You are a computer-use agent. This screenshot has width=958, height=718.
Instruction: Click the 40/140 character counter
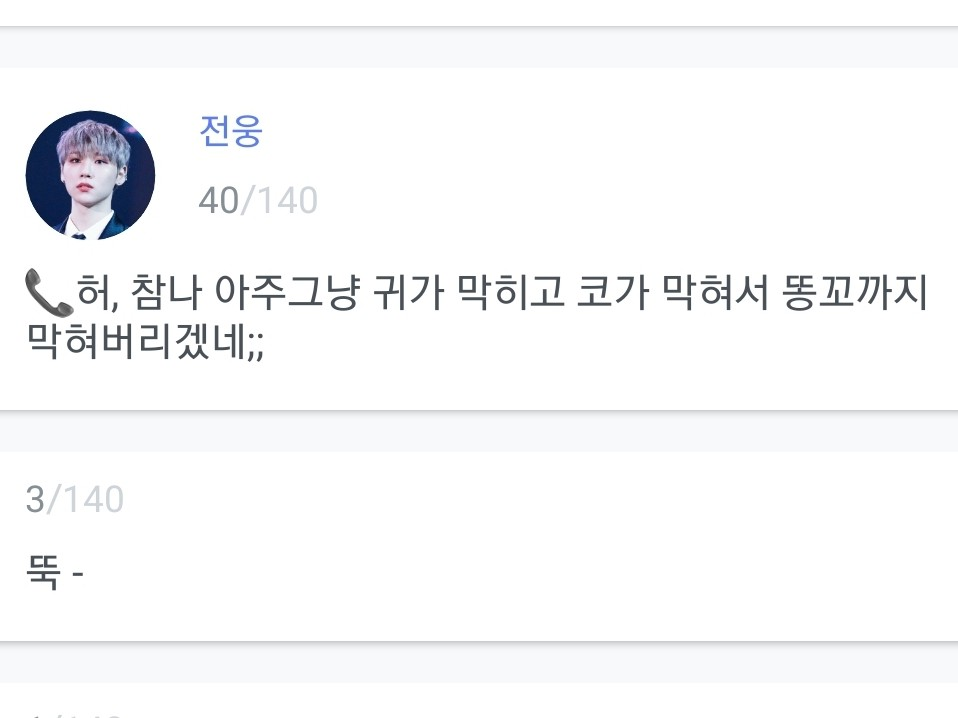tap(257, 201)
